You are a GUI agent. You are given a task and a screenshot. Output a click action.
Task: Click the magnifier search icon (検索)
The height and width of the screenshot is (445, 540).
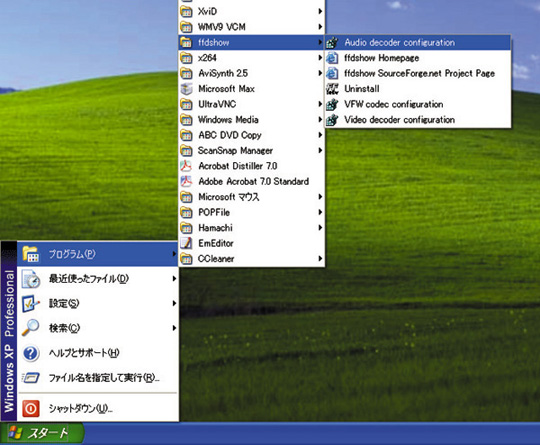click(31, 328)
